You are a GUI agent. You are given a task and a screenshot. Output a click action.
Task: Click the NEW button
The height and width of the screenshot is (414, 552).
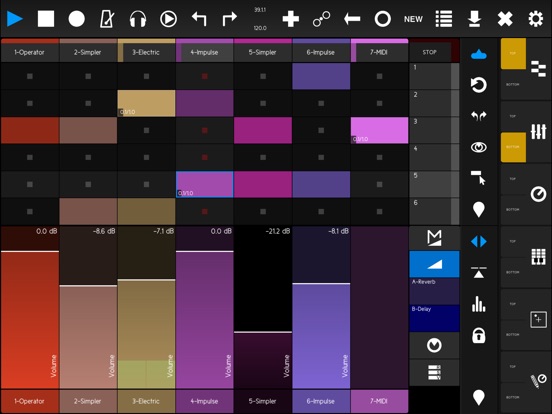[413, 19]
